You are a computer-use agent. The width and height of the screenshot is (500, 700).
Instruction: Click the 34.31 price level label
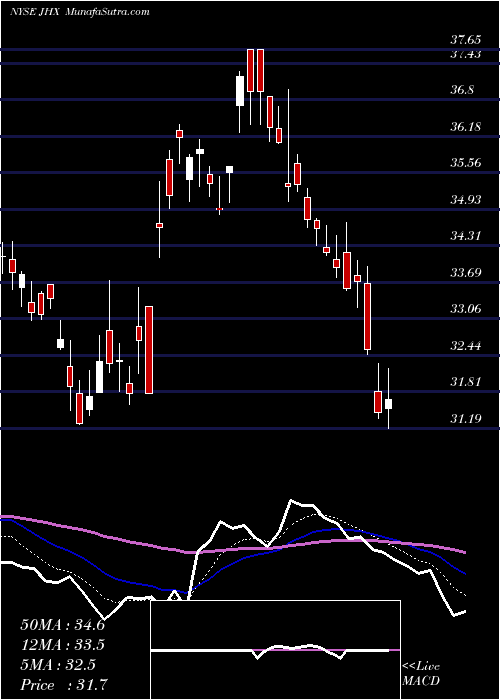point(466,235)
